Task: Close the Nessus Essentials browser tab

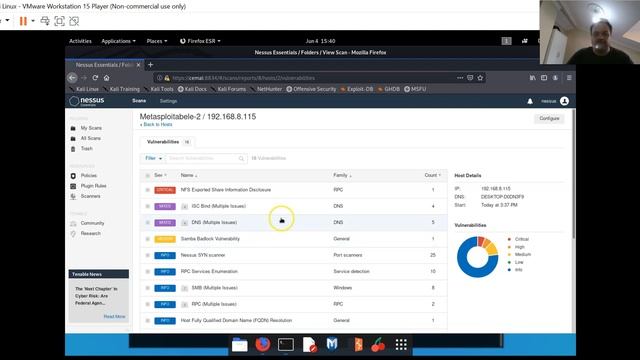Action: (138, 65)
